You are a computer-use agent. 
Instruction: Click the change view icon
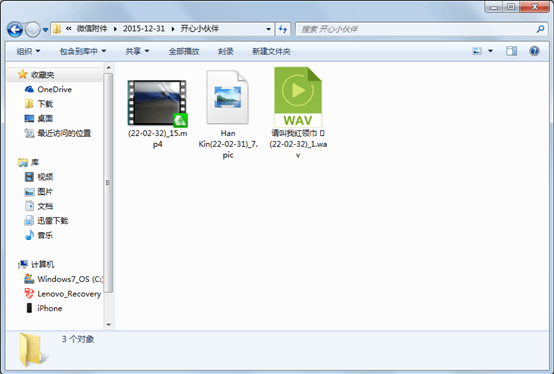(x=477, y=51)
